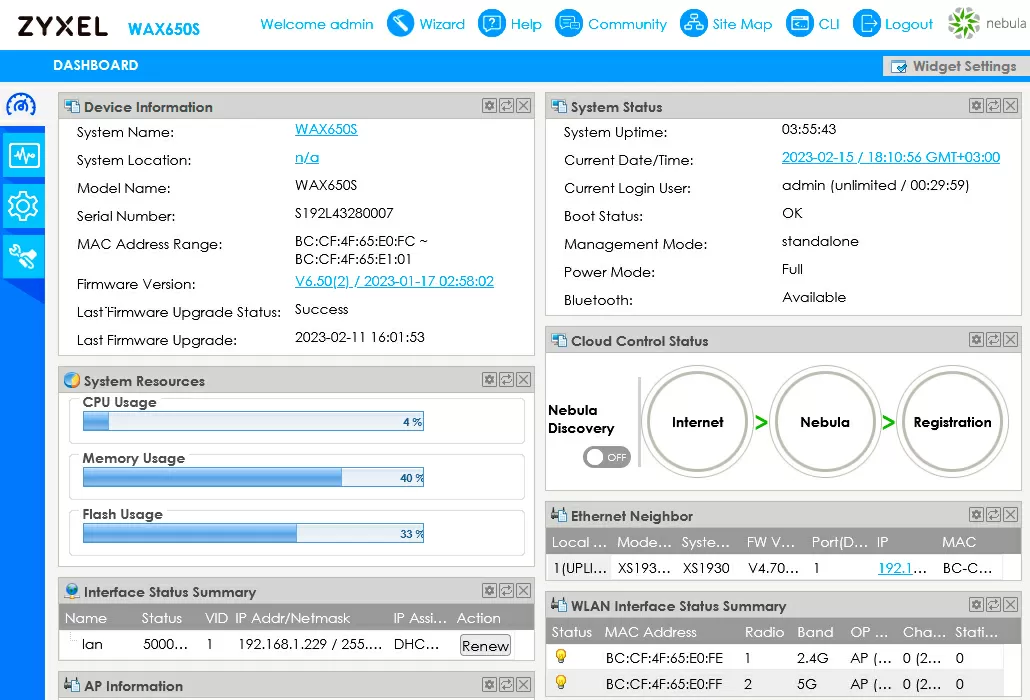1030x700 pixels.
Task: Open Interface Status Summary settings icon
Action: point(489,591)
